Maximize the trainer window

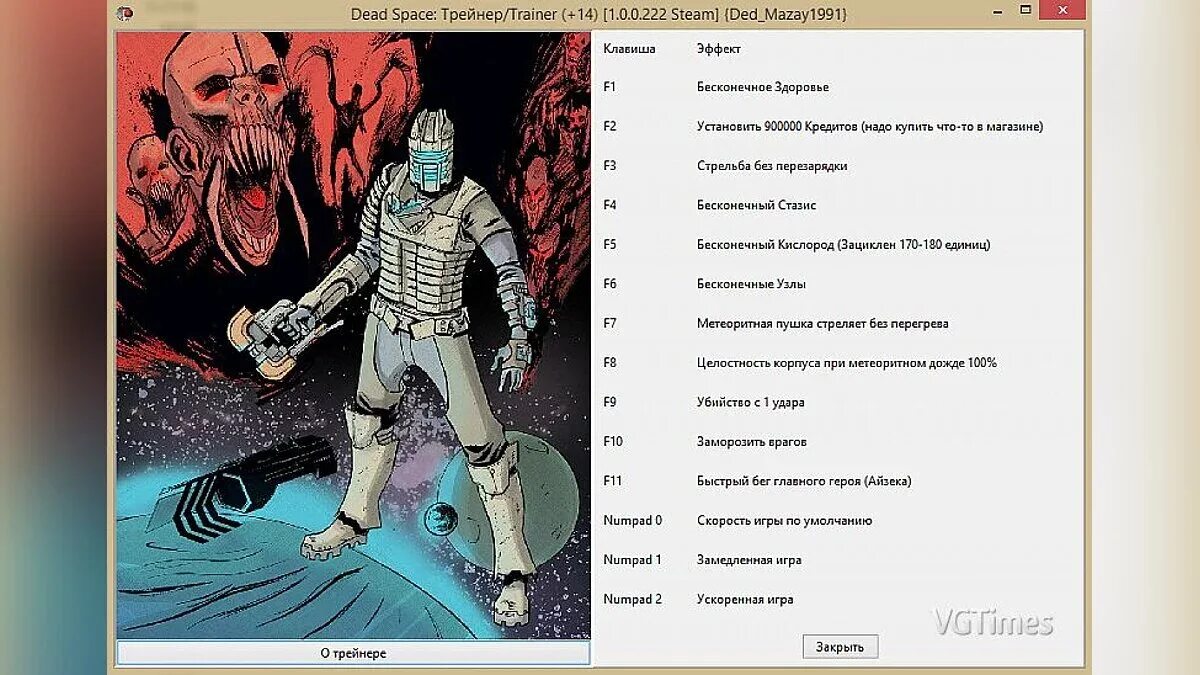1025,12
